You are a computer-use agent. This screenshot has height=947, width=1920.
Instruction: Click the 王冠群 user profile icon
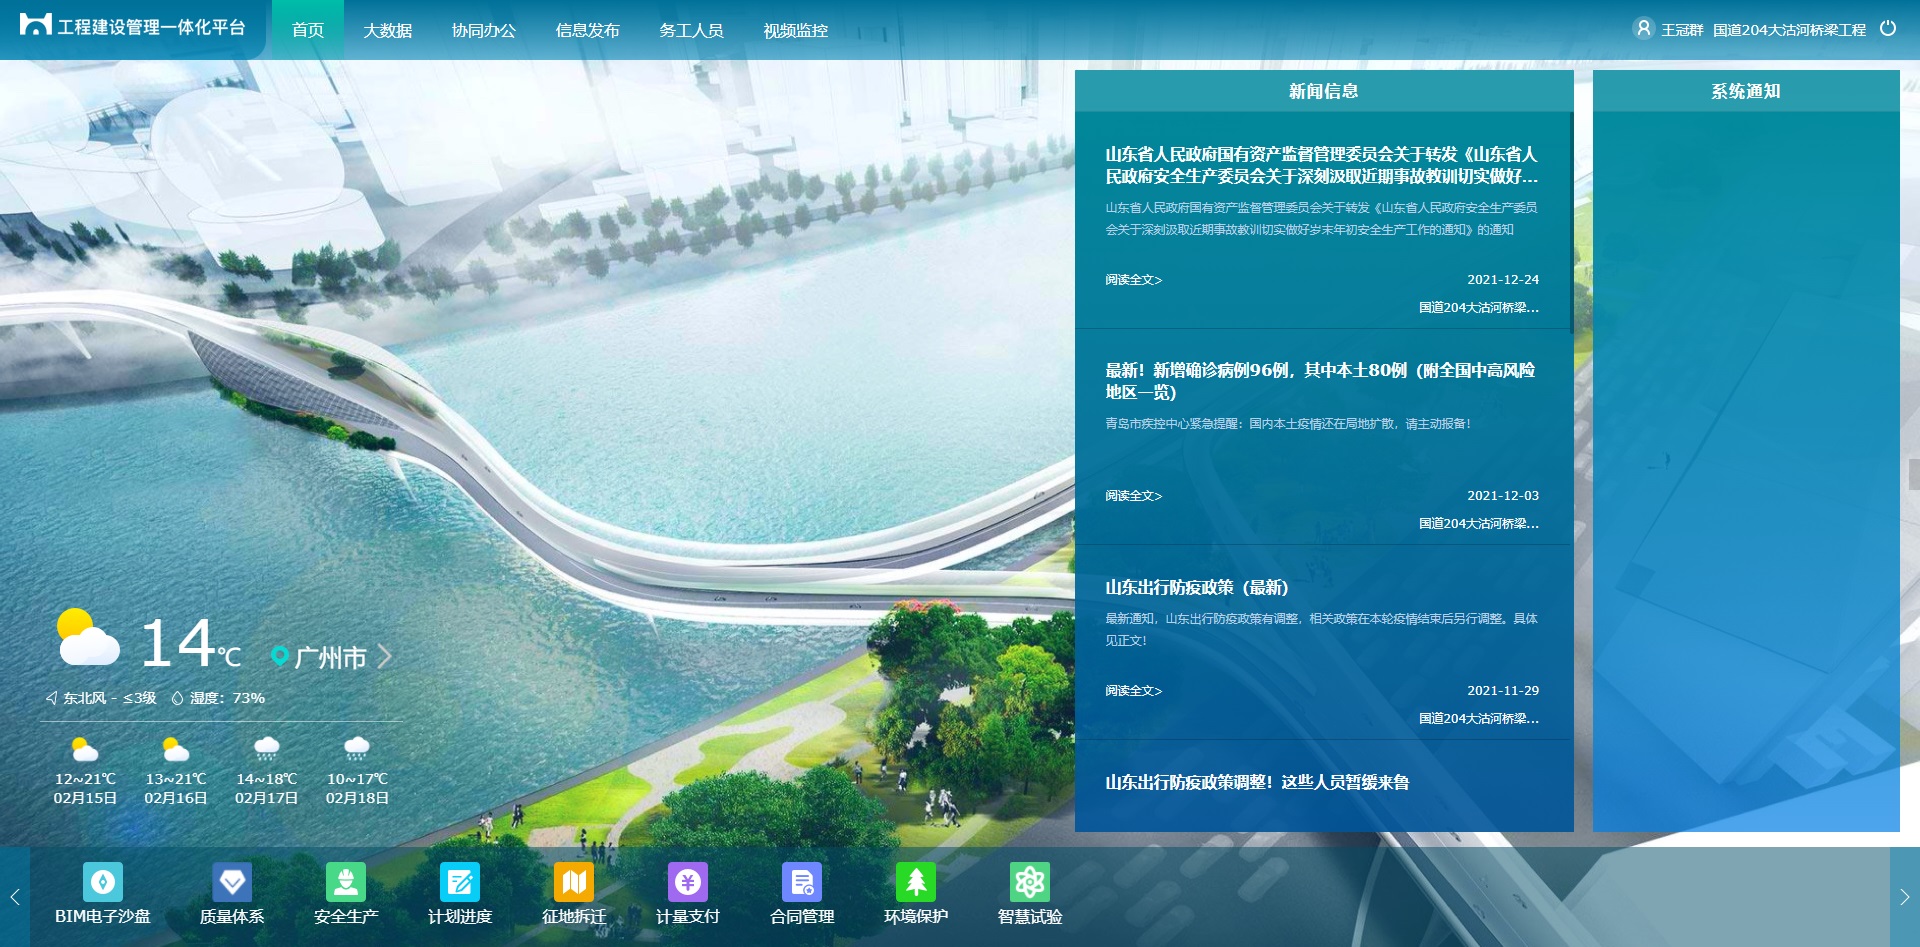point(1643,29)
